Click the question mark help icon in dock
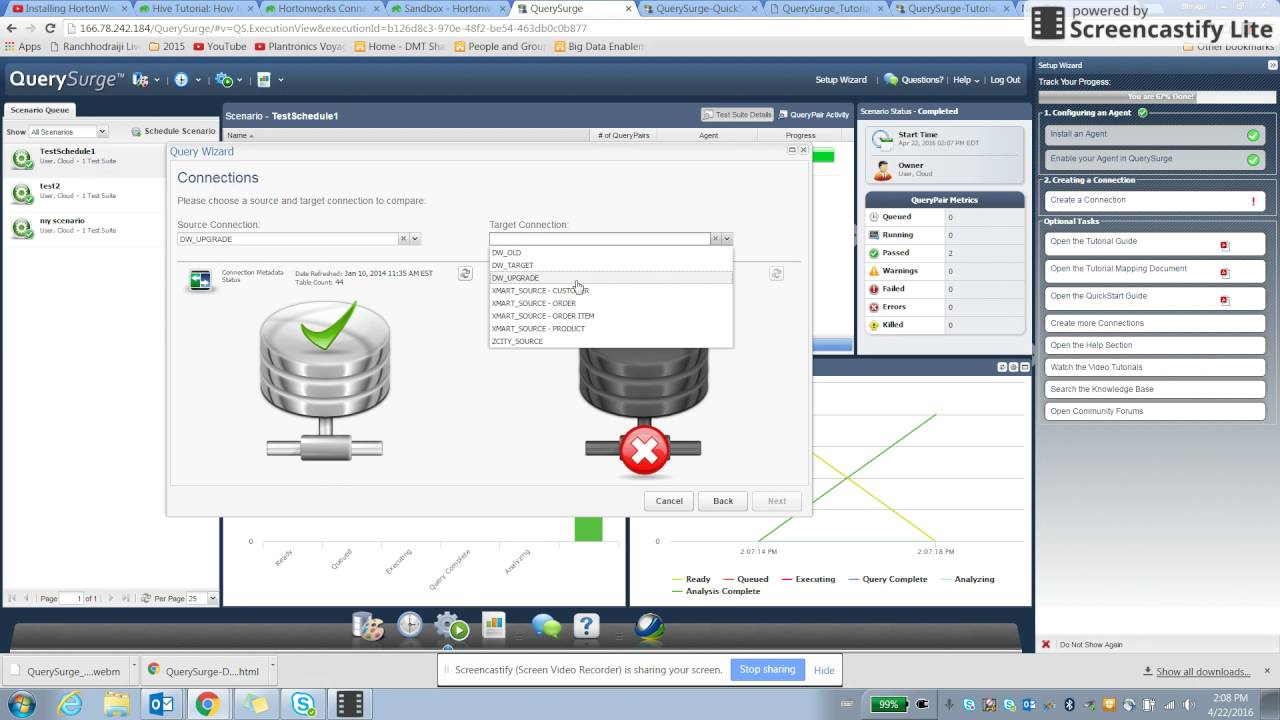This screenshot has width=1280, height=720. 586,627
